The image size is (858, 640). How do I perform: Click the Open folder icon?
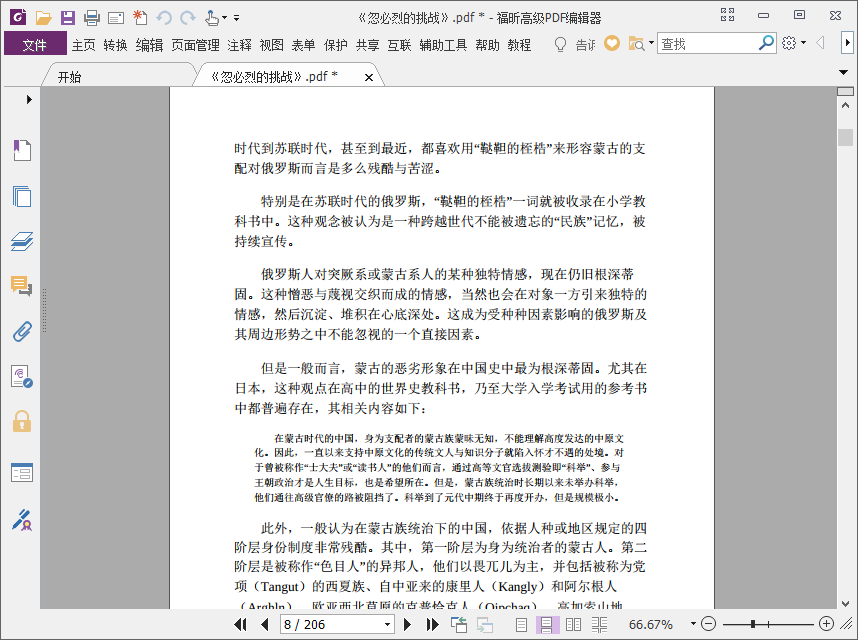tap(43, 18)
